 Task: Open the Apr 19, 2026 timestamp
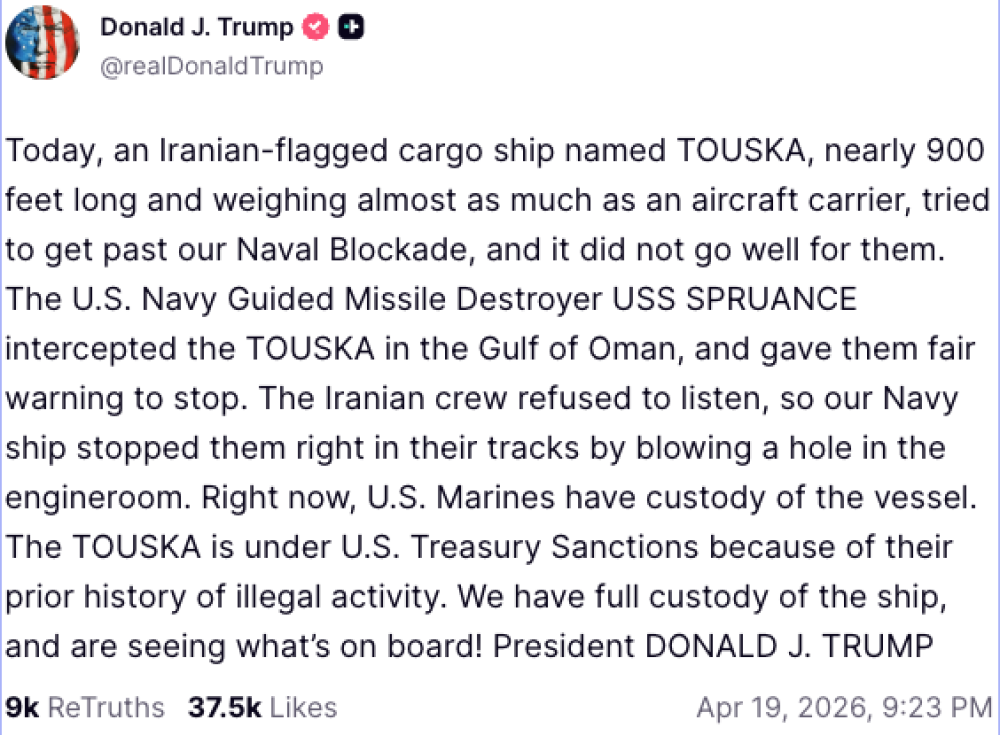pos(844,708)
